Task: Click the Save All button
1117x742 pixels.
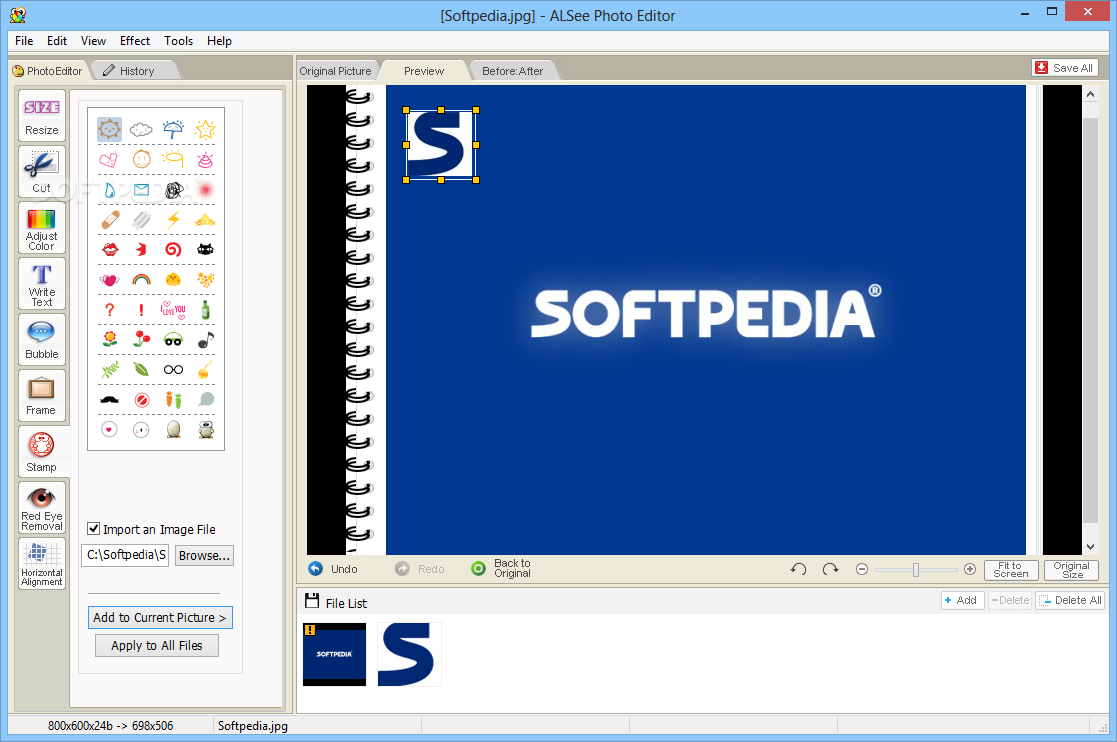Action: pos(1065,68)
